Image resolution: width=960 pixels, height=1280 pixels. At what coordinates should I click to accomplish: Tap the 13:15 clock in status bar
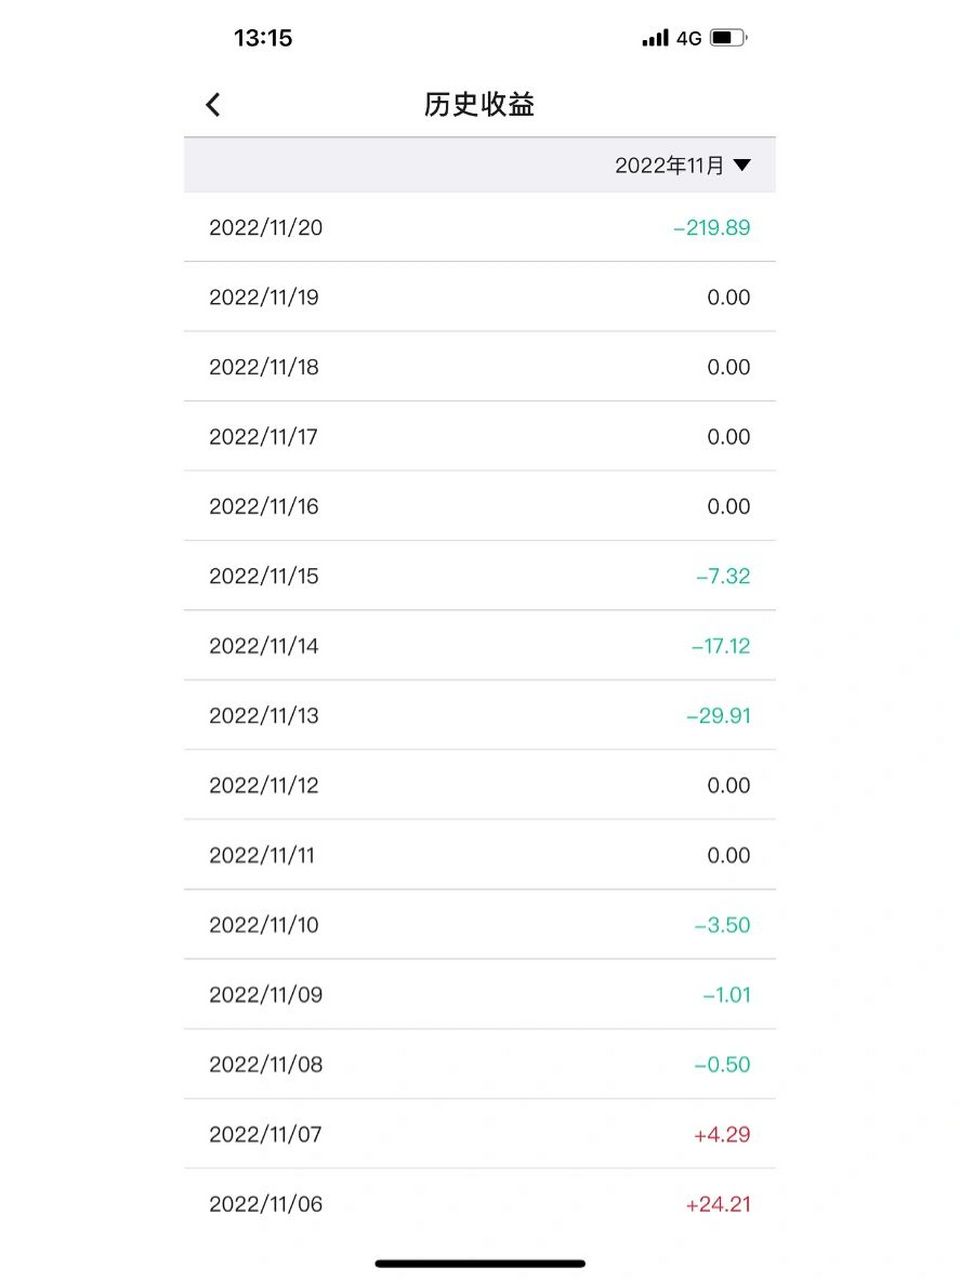coord(263,38)
